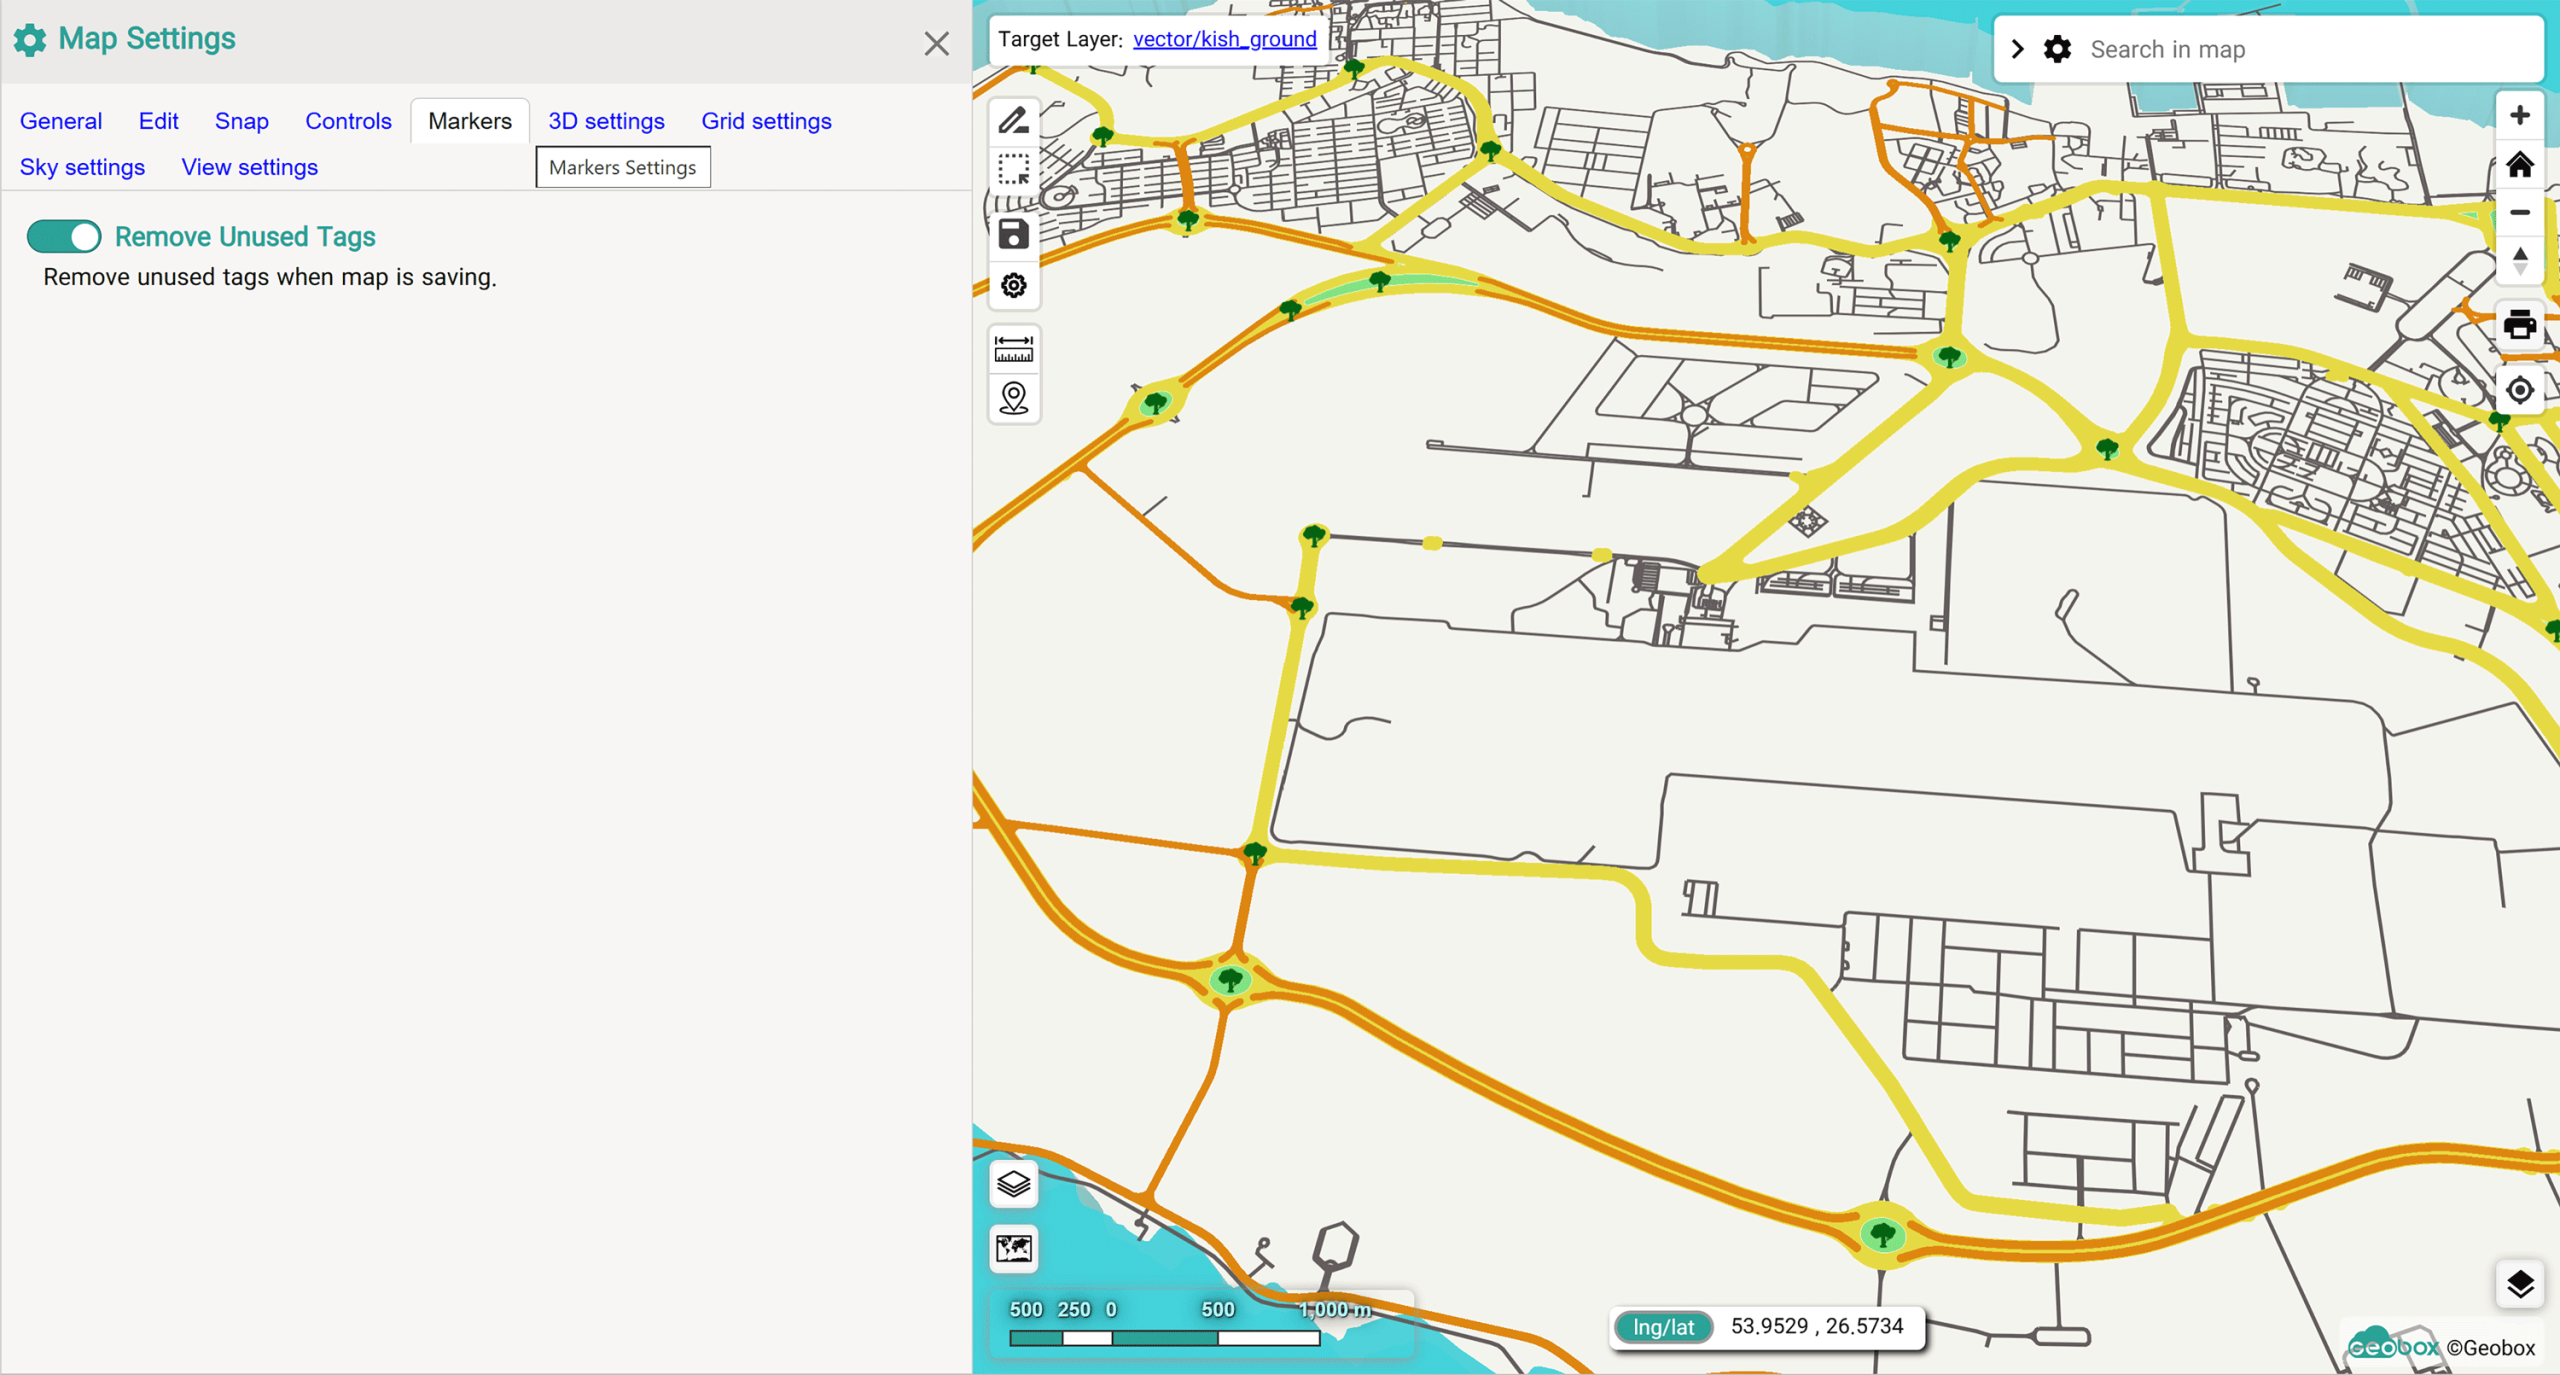Open map settings gear in the left toolbar
2560x1375 pixels.
1013,286
